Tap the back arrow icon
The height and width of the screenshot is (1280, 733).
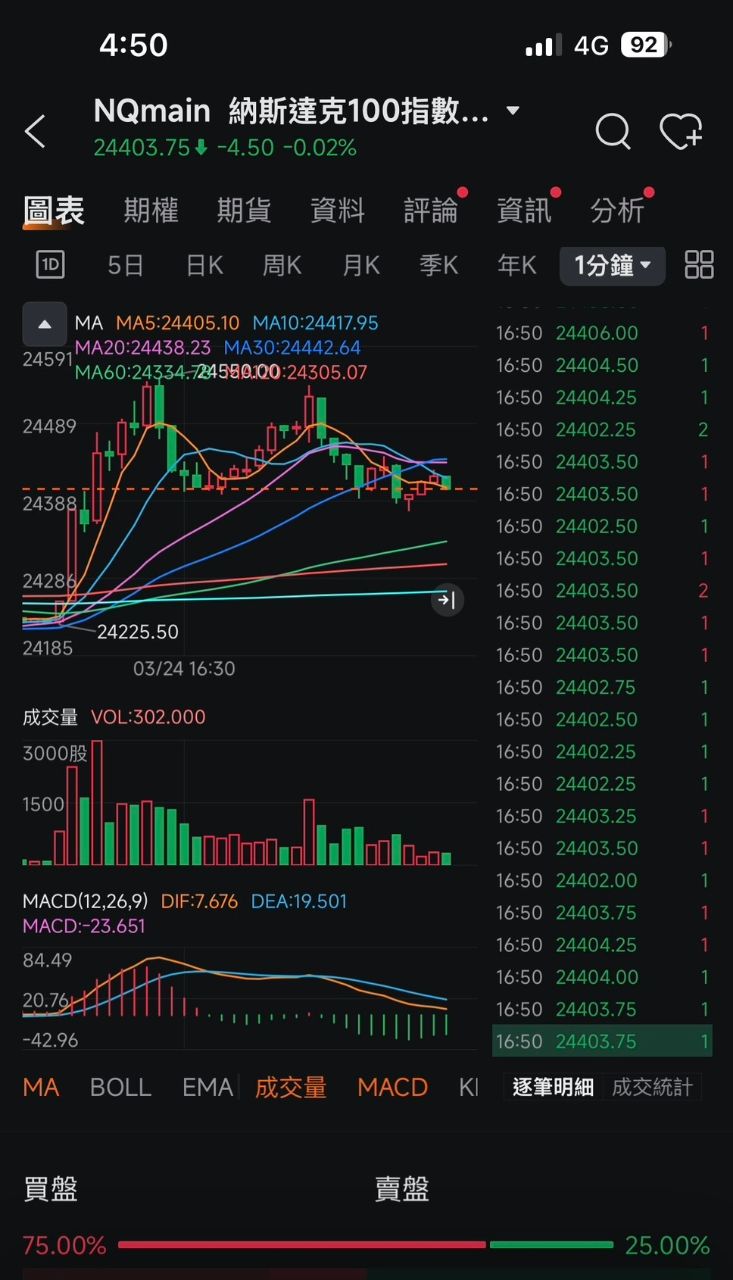click(36, 131)
